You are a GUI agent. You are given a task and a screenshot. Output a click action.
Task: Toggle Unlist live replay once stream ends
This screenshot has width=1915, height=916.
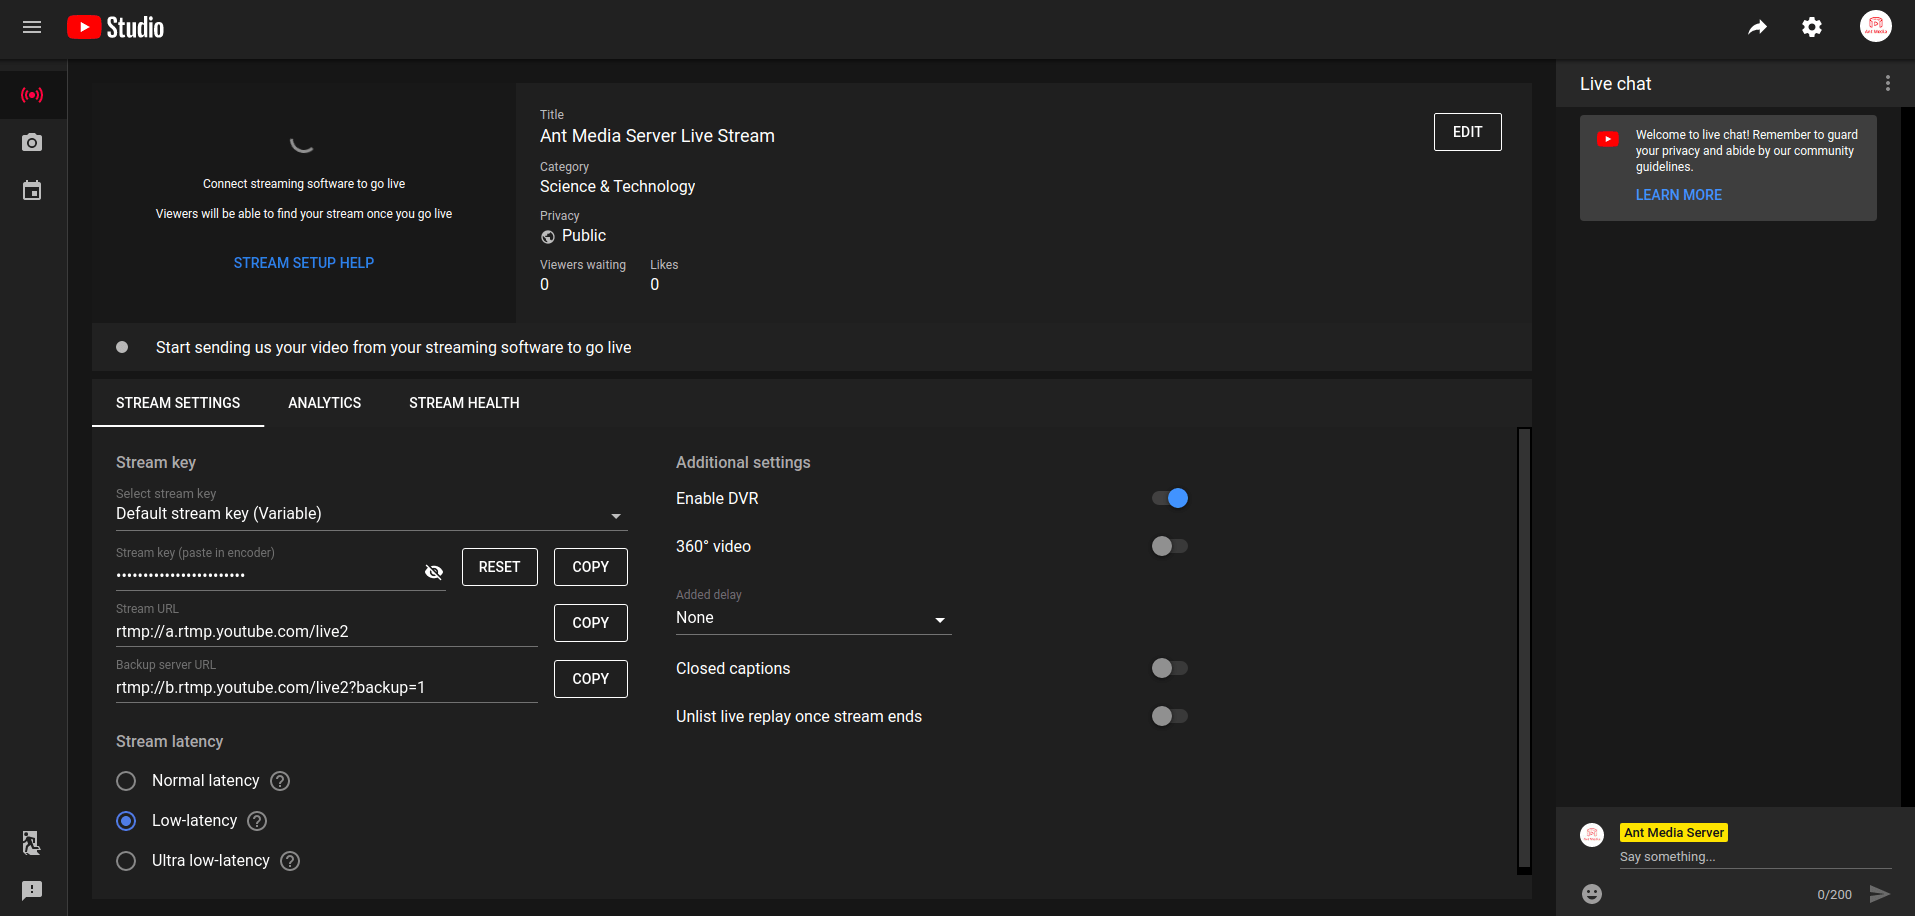point(1170,716)
